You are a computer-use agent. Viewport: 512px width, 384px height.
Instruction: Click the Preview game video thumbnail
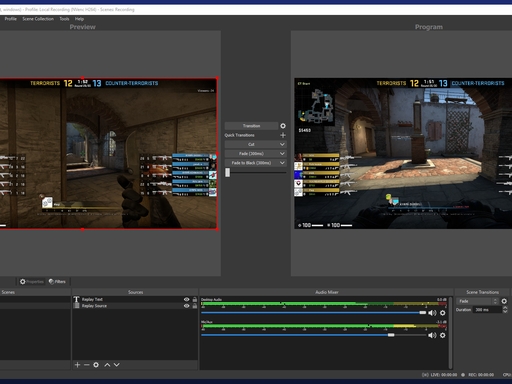click(x=108, y=153)
